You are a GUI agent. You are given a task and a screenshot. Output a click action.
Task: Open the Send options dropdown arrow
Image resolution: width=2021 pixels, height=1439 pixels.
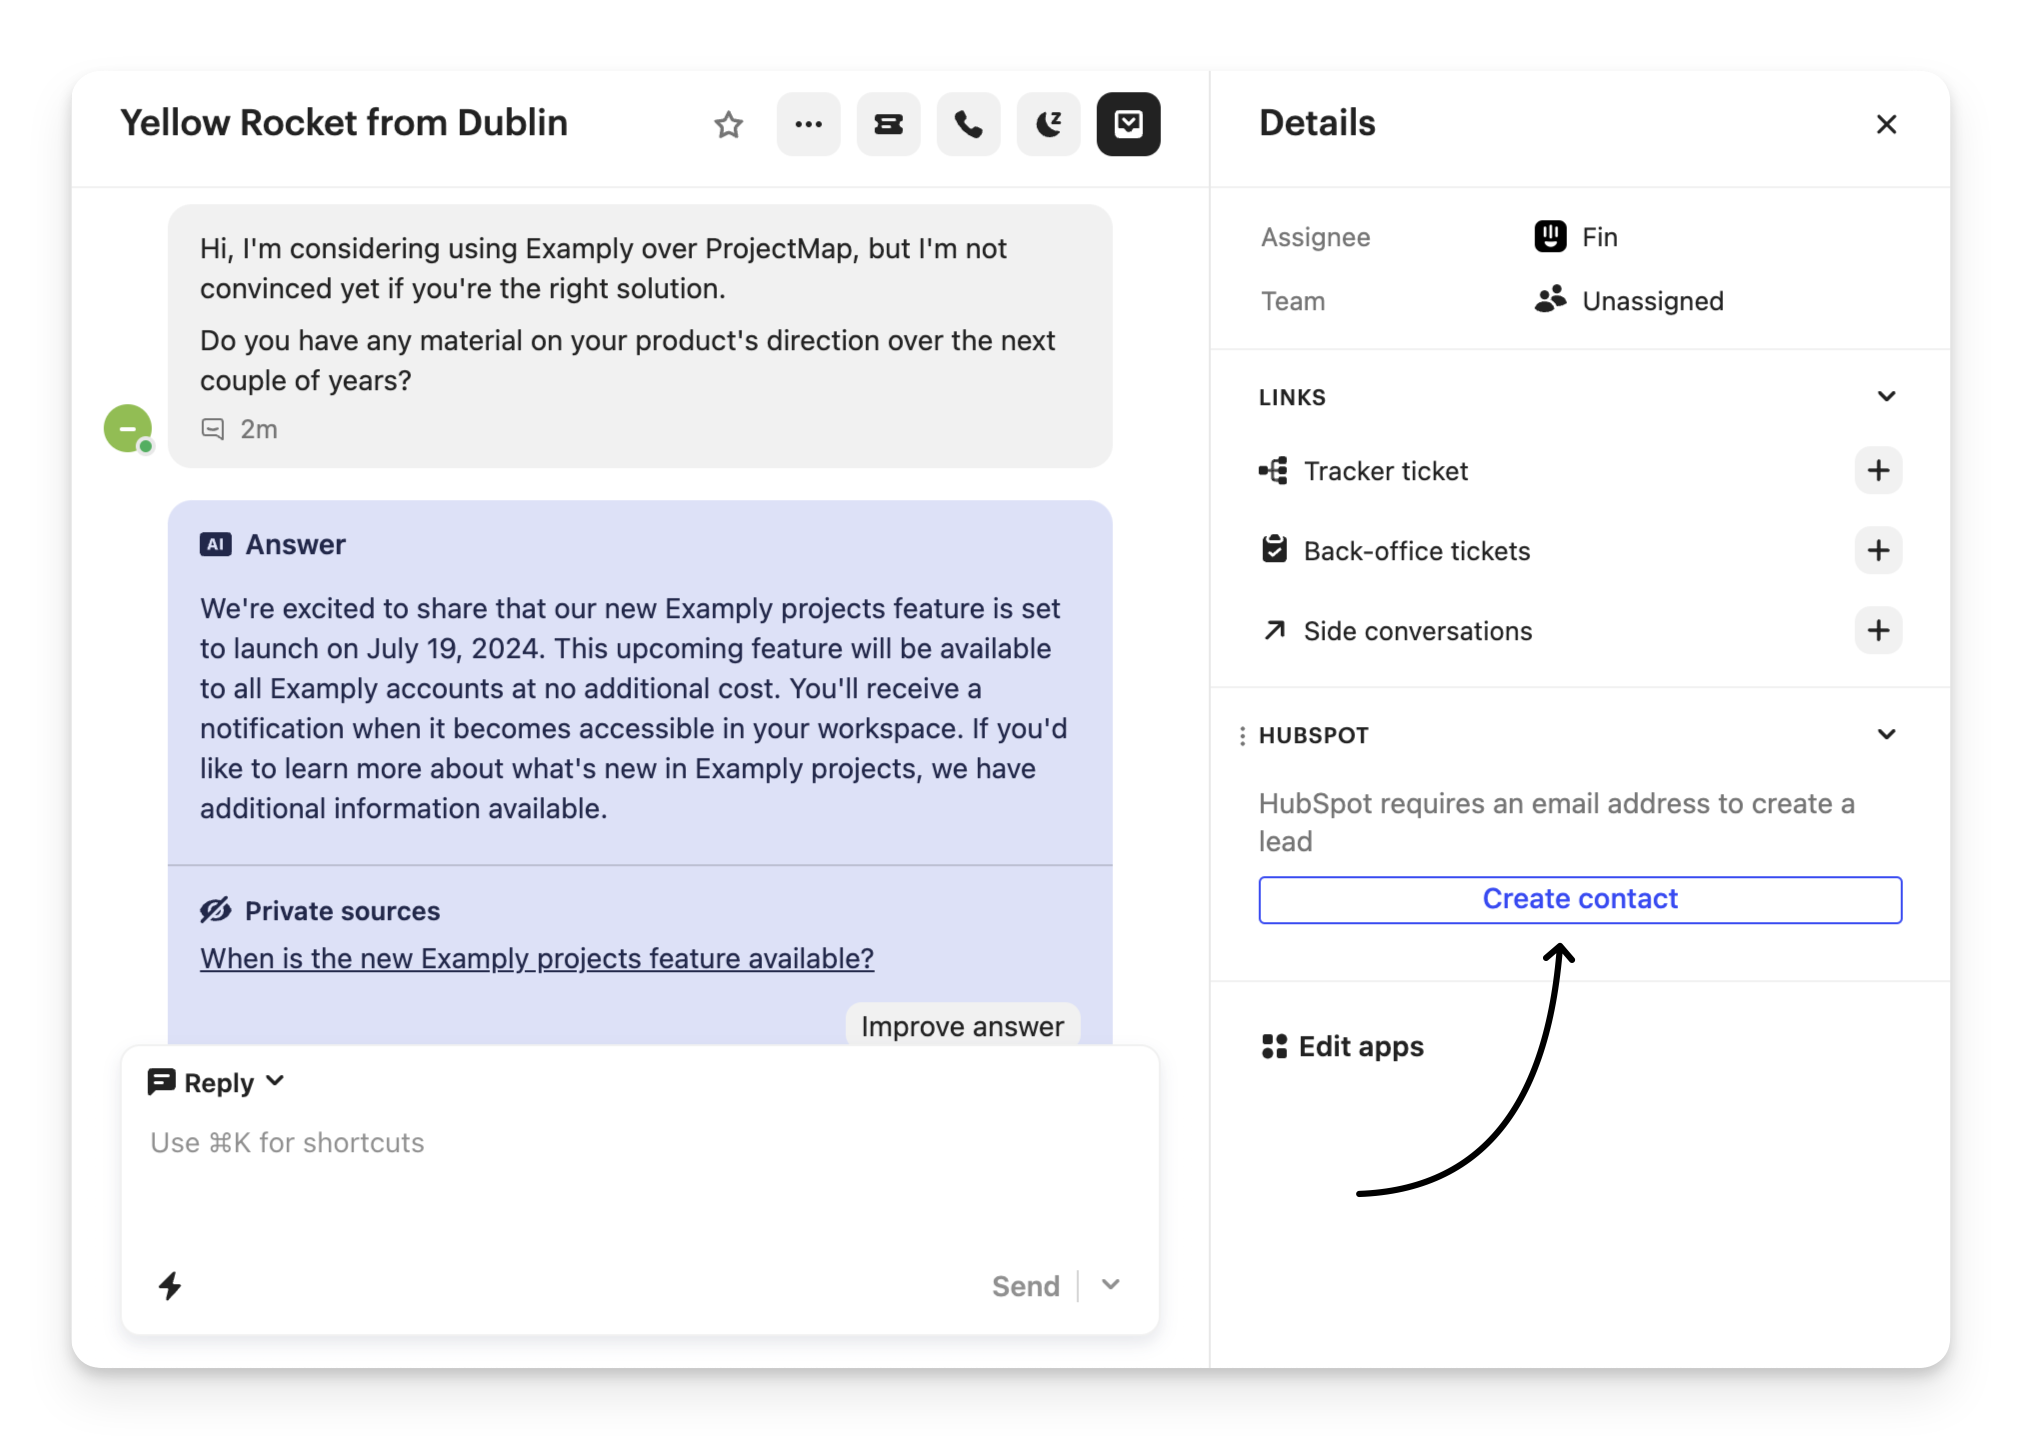pyautogui.click(x=1110, y=1286)
